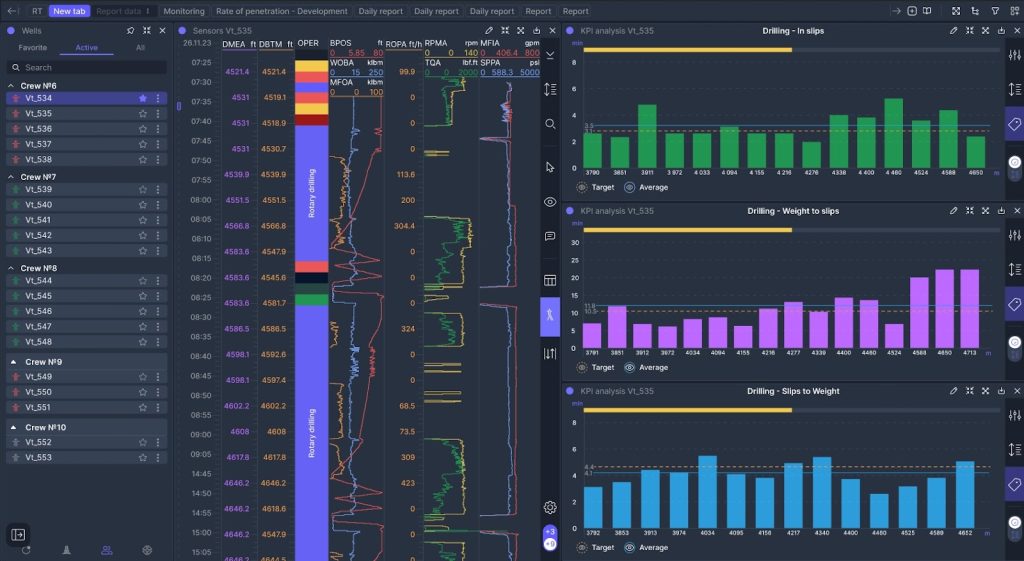Open chart settings sliders in the In slips panel
The image size is (1024, 561).
(x=1014, y=55)
